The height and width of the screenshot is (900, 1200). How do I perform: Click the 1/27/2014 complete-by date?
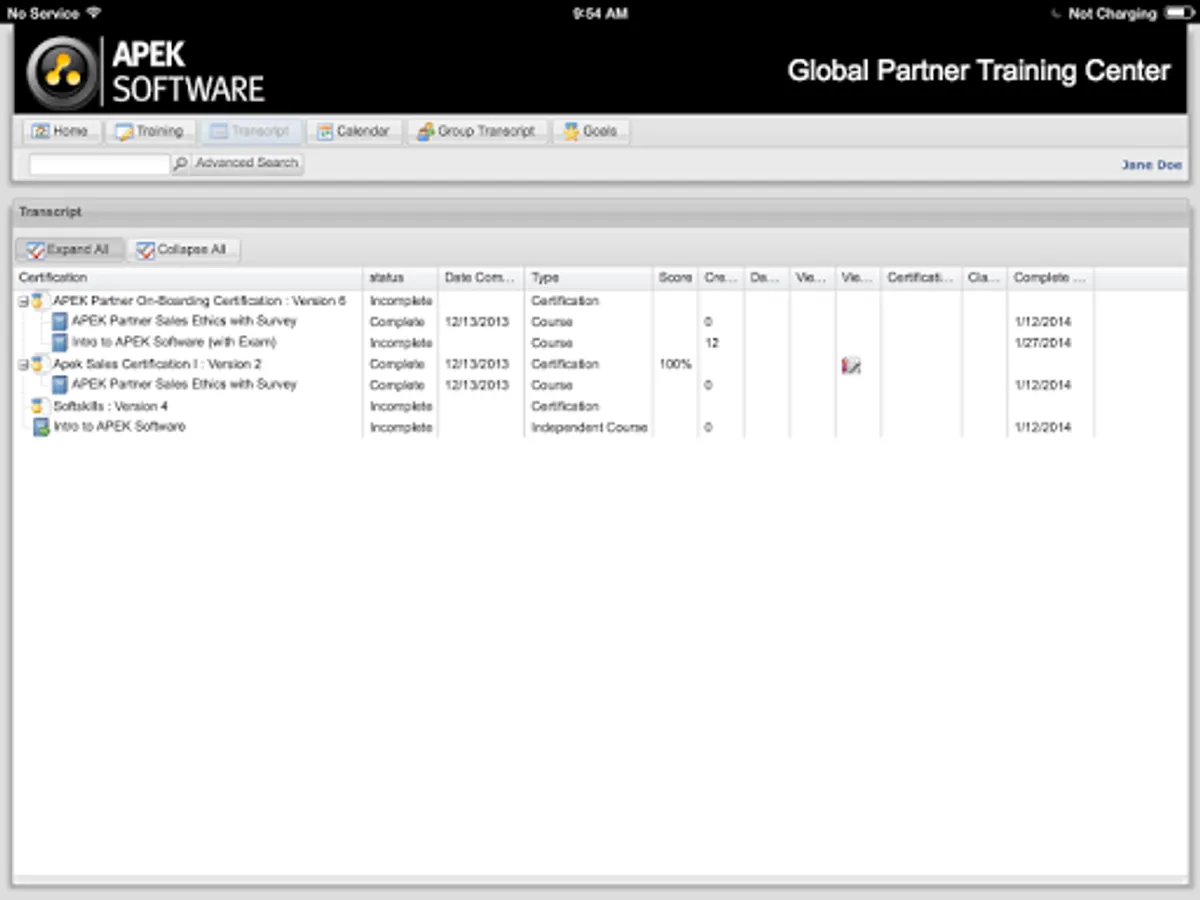click(x=1042, y=343)
